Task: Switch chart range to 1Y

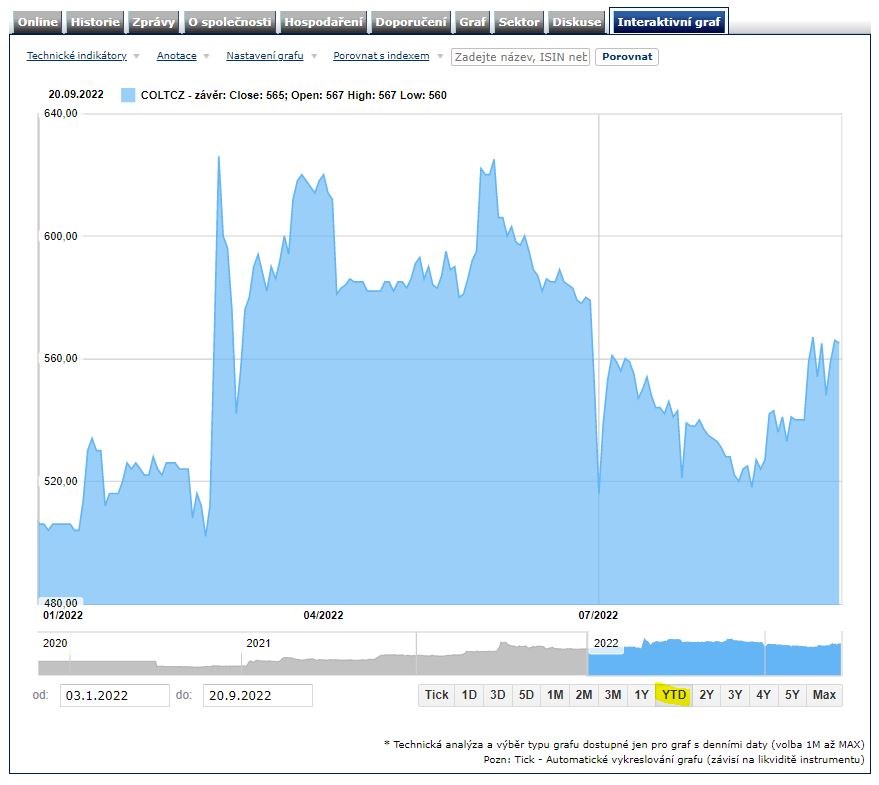Action: click(641, 695)
